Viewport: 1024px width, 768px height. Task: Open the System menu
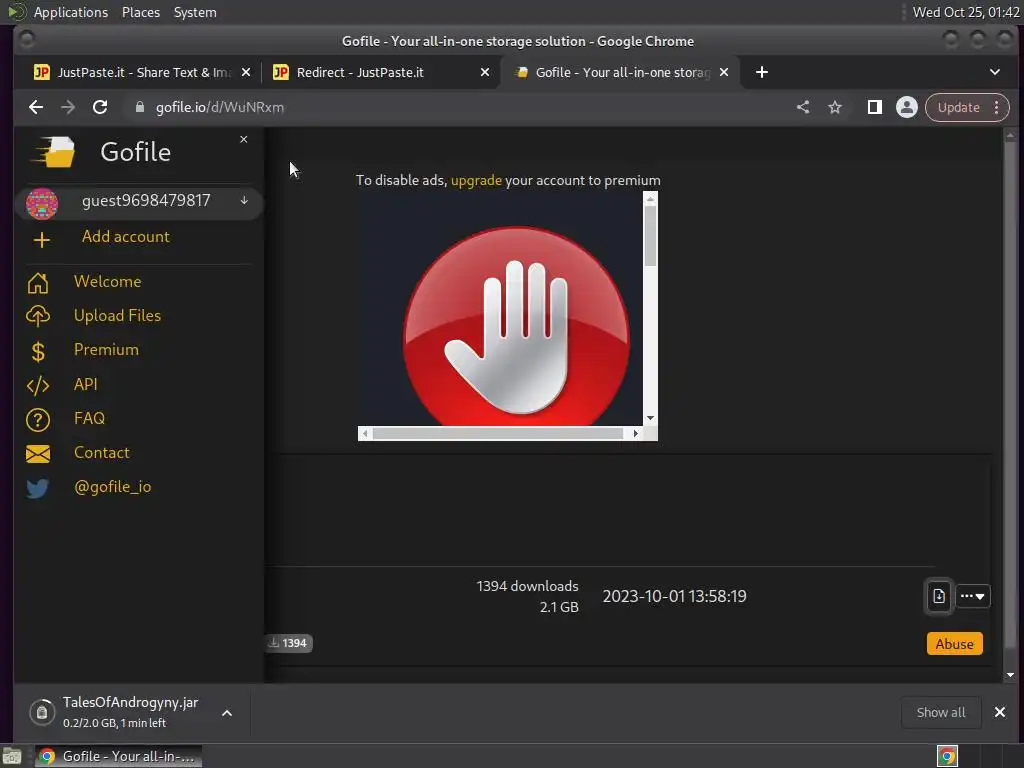click(195, 12)
